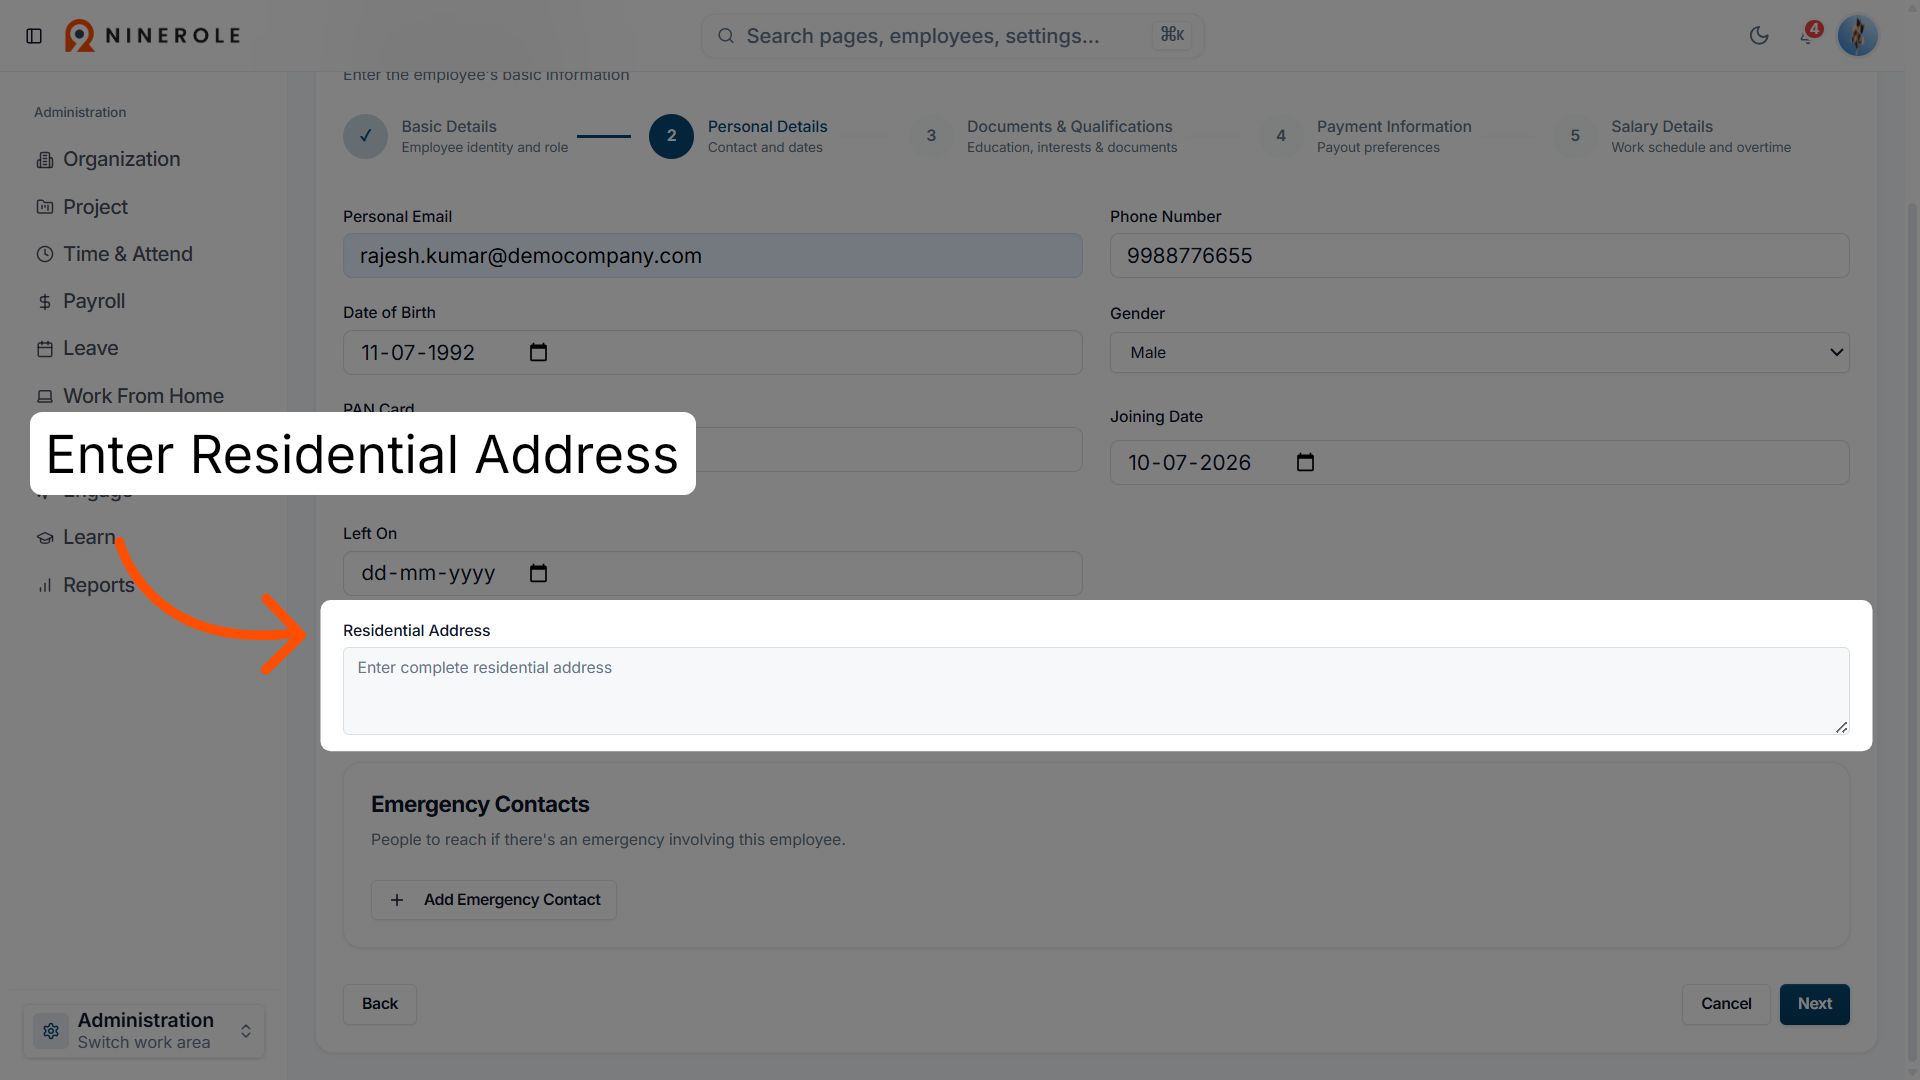Screen dimensions: 1920x1080
Task: Click Add Emergency Contact button
Action: 493,900
